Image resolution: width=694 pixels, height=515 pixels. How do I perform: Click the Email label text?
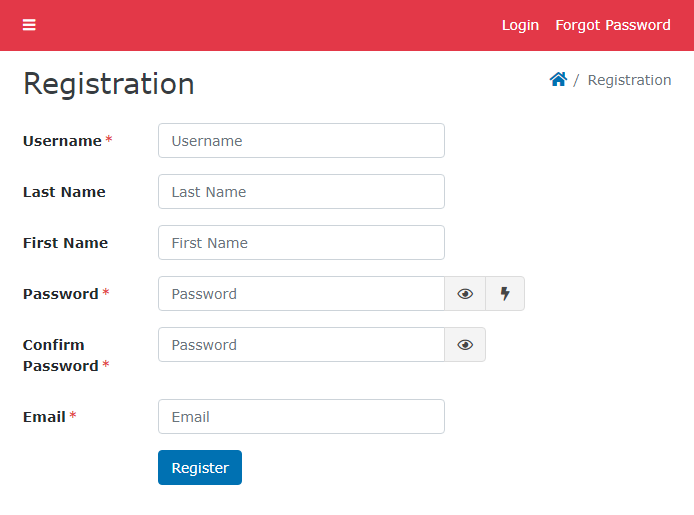click(x=44, y=417)
